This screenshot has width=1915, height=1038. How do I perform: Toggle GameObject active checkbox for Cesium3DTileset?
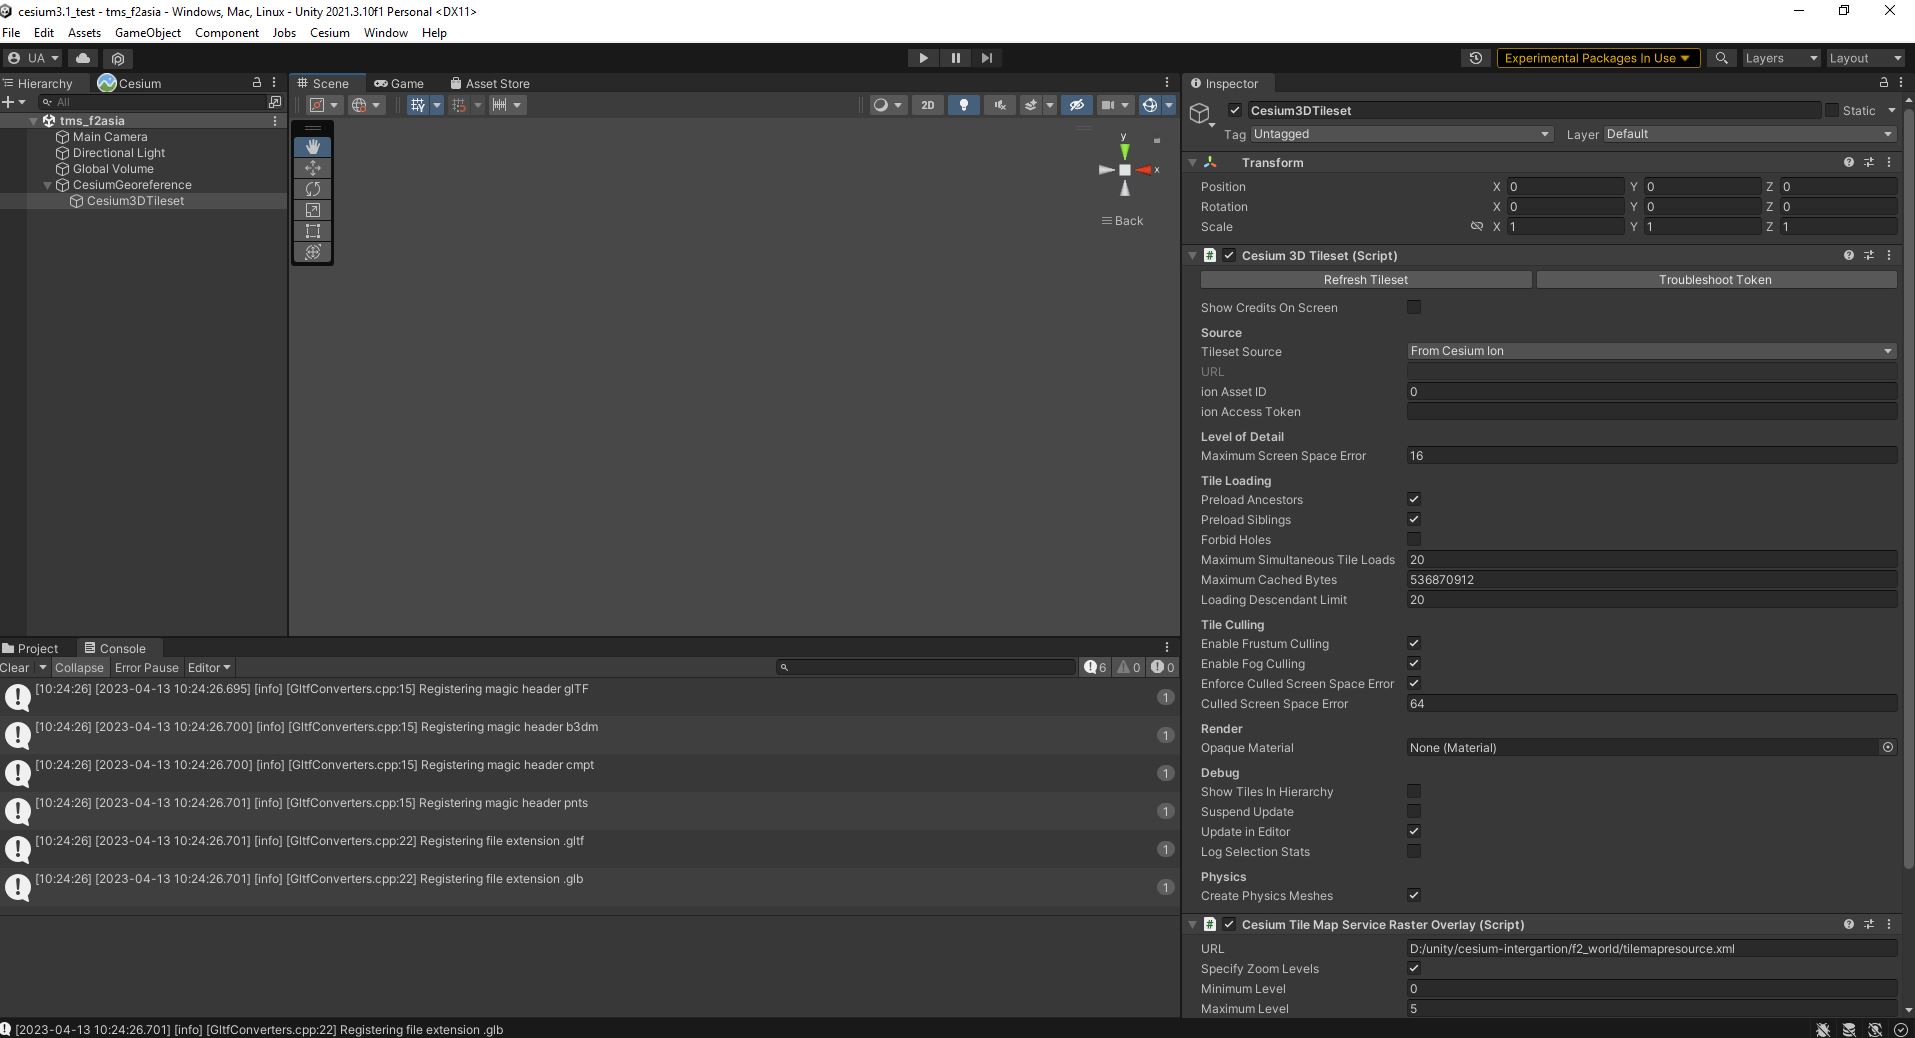[1234, 111]
